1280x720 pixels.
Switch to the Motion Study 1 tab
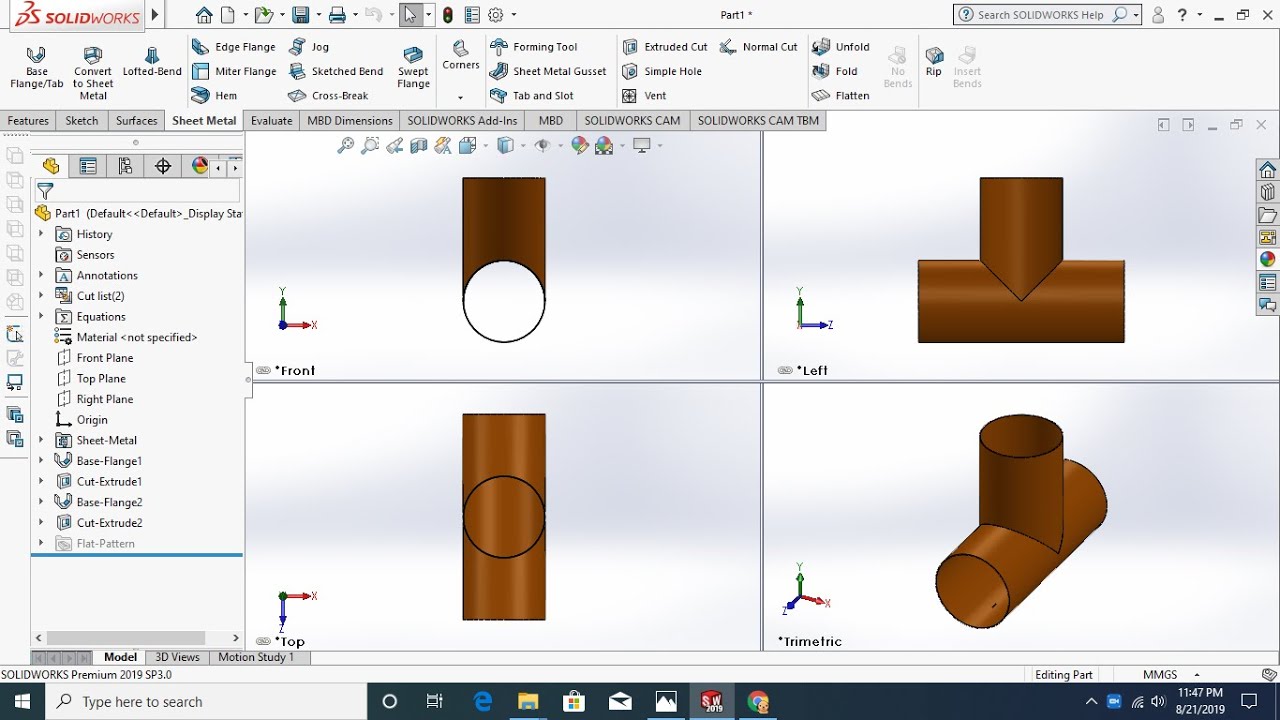coord(256,657)
